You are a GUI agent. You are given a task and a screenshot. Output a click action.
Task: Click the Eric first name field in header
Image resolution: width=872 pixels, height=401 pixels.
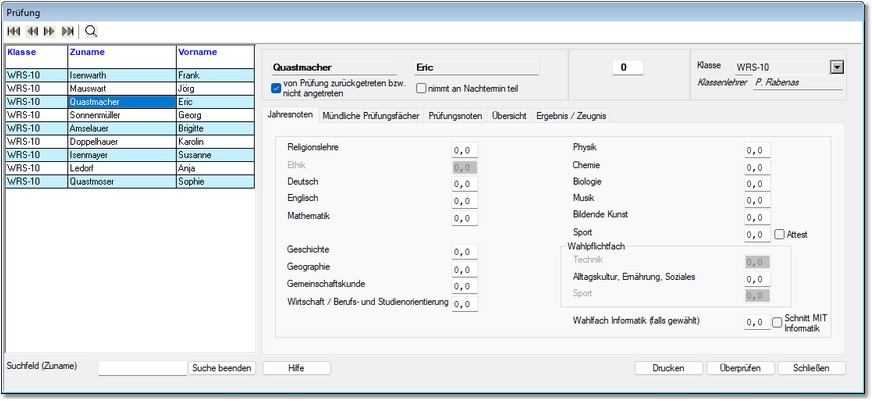coord(477,67)
